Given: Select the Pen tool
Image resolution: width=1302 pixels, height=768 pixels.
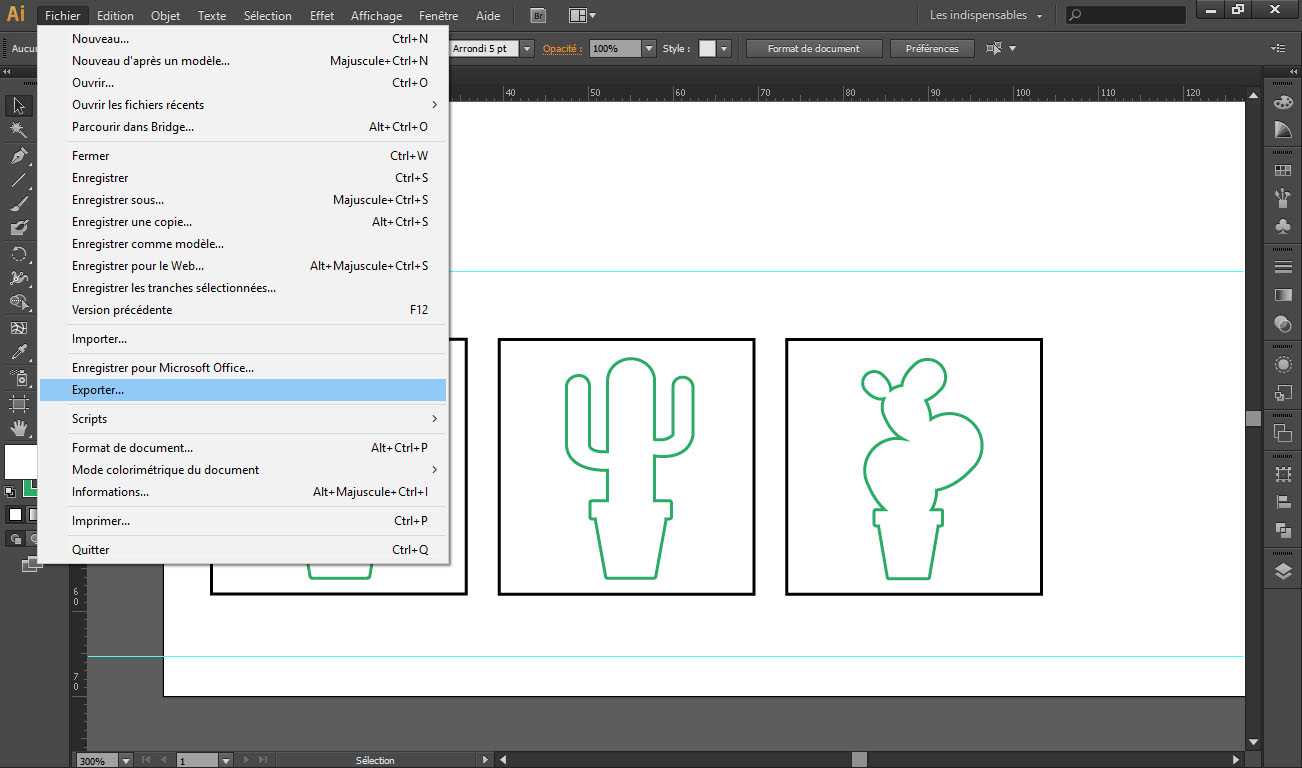Looking at the screenshot, I should click(x=19, y=156).
